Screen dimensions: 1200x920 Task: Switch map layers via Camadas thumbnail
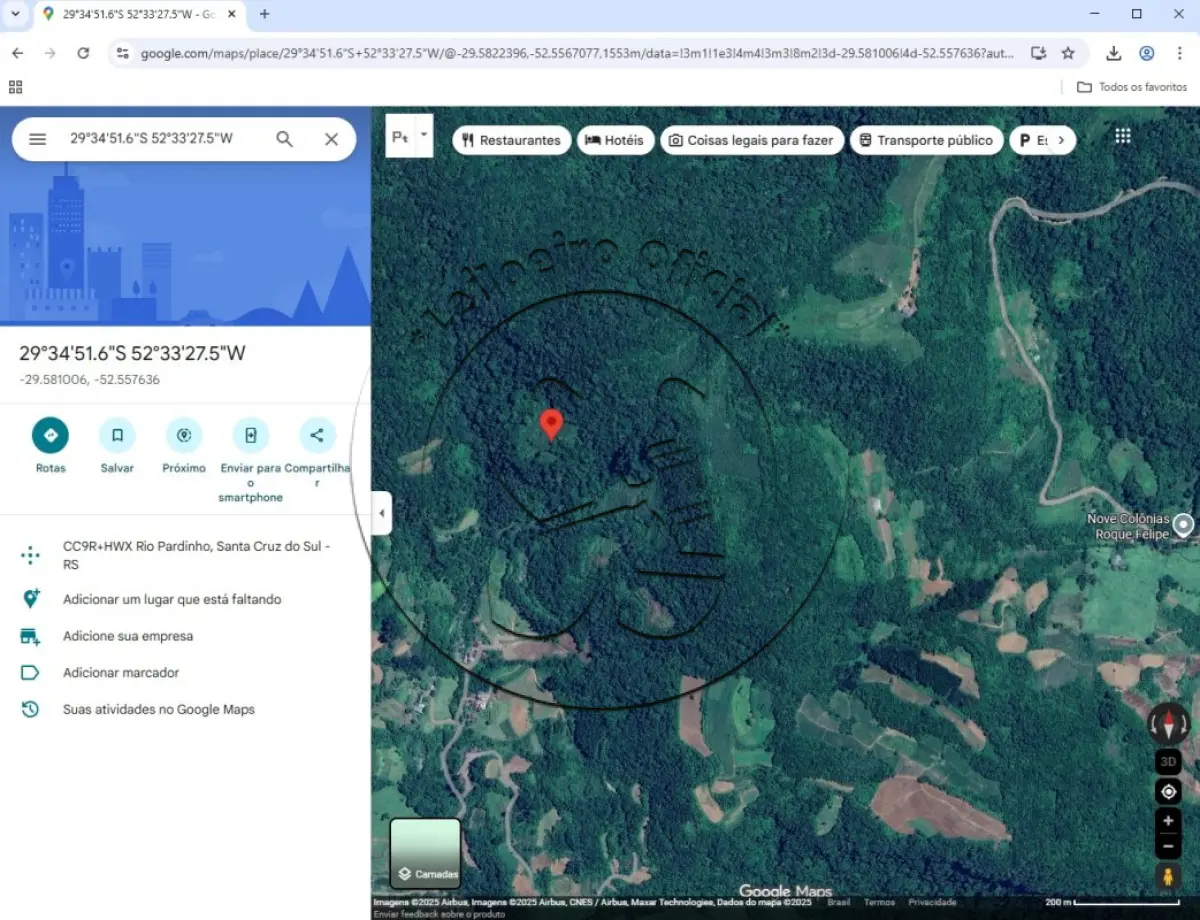[x=425, y=853]
